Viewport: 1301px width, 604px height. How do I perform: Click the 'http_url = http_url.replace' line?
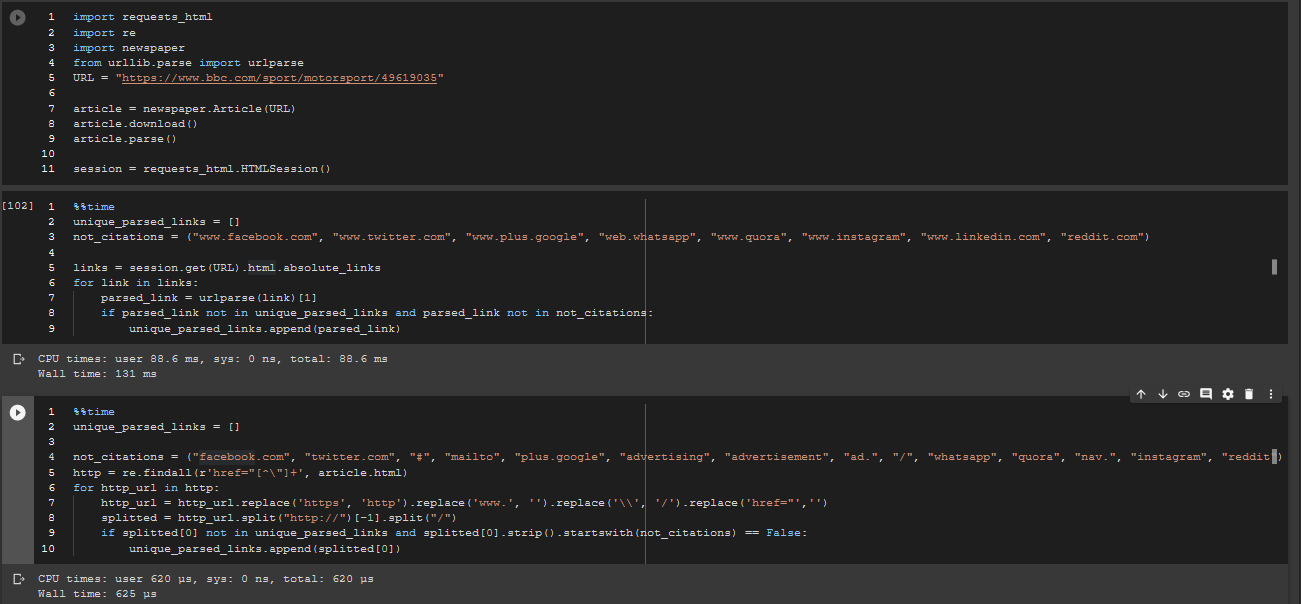[x=465, y=503]
